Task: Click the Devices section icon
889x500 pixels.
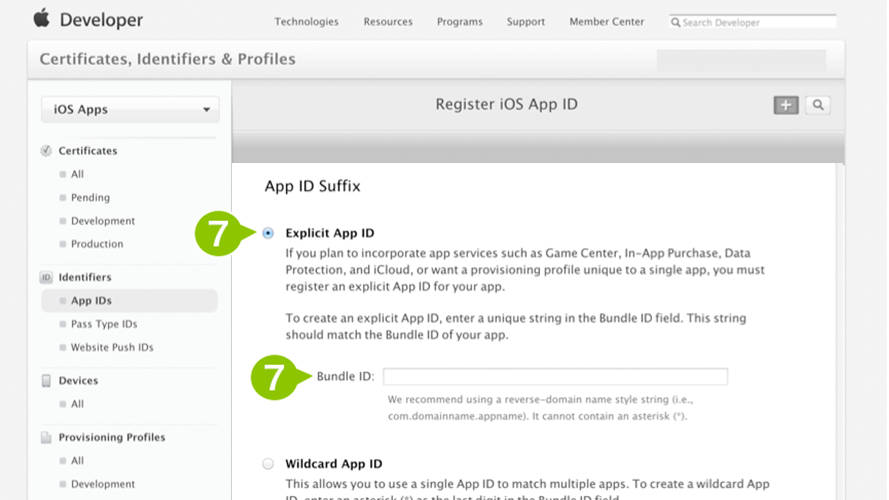Action: 46,380
